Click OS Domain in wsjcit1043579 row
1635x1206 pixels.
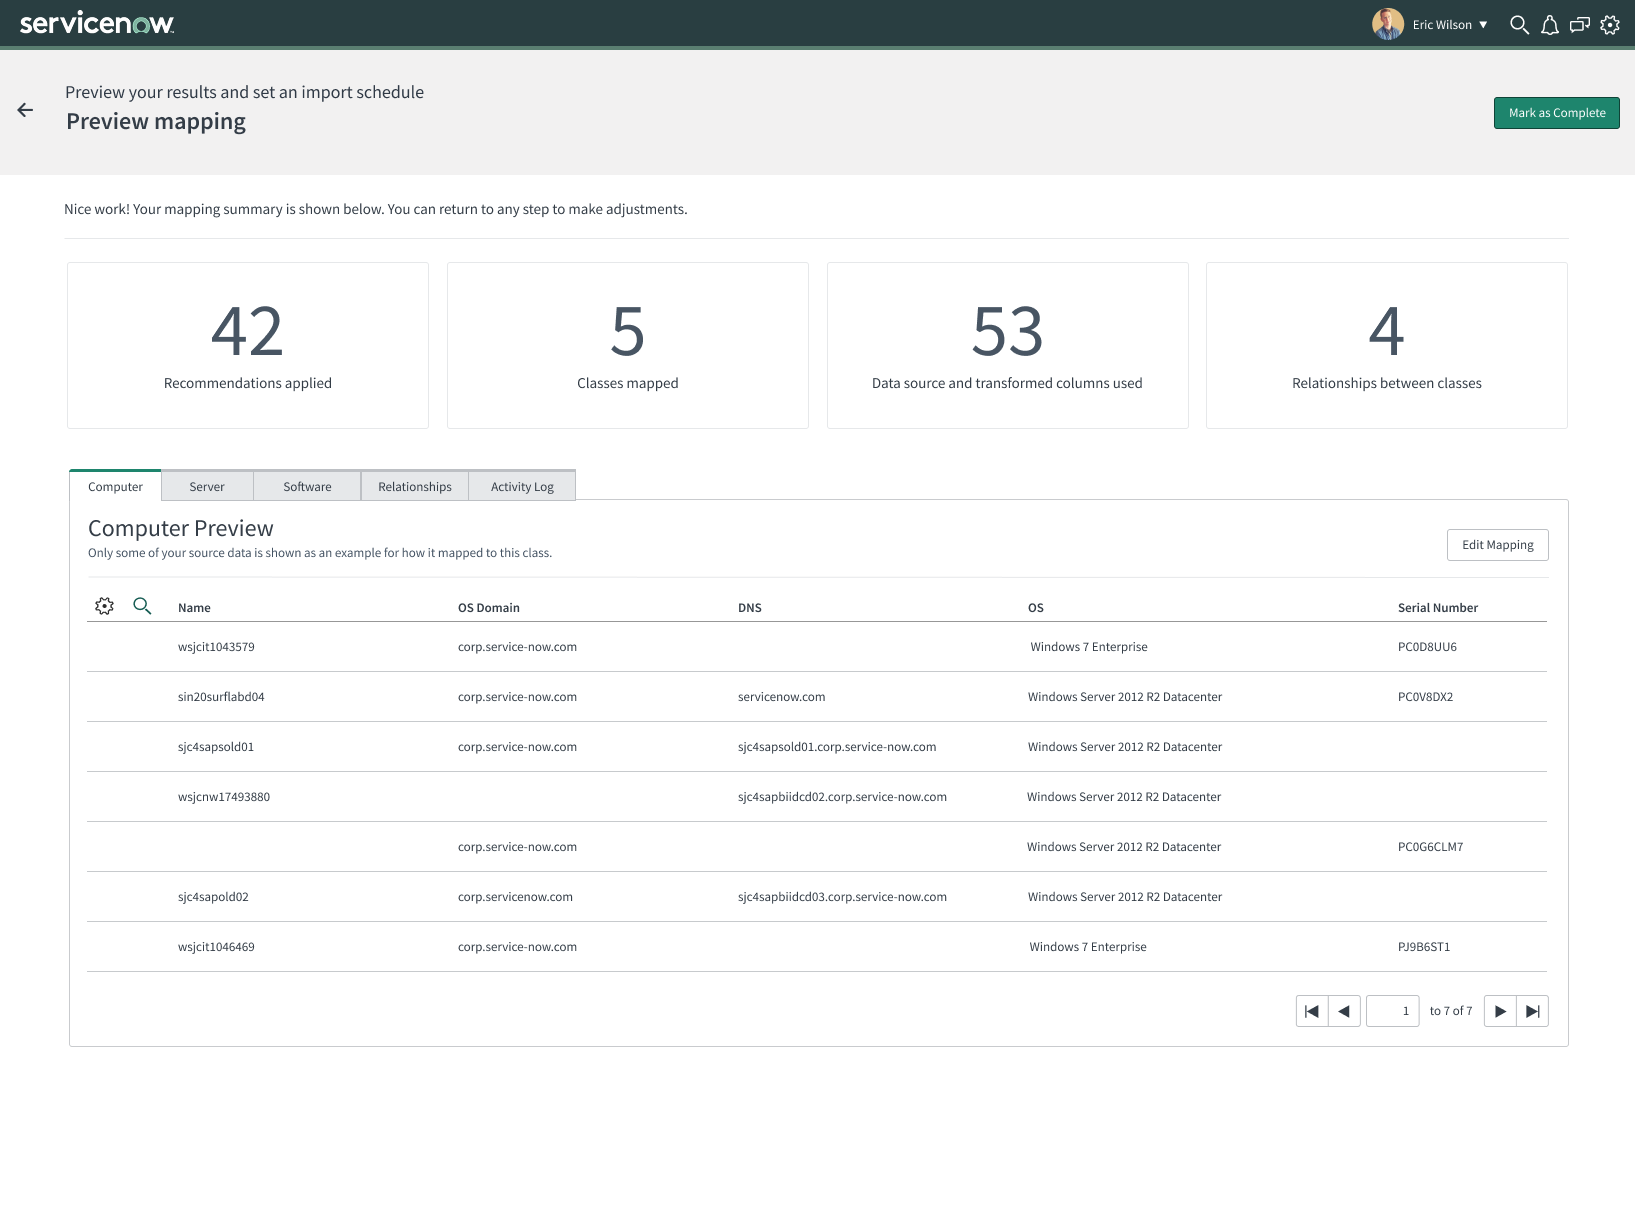(x=517, y=647)
